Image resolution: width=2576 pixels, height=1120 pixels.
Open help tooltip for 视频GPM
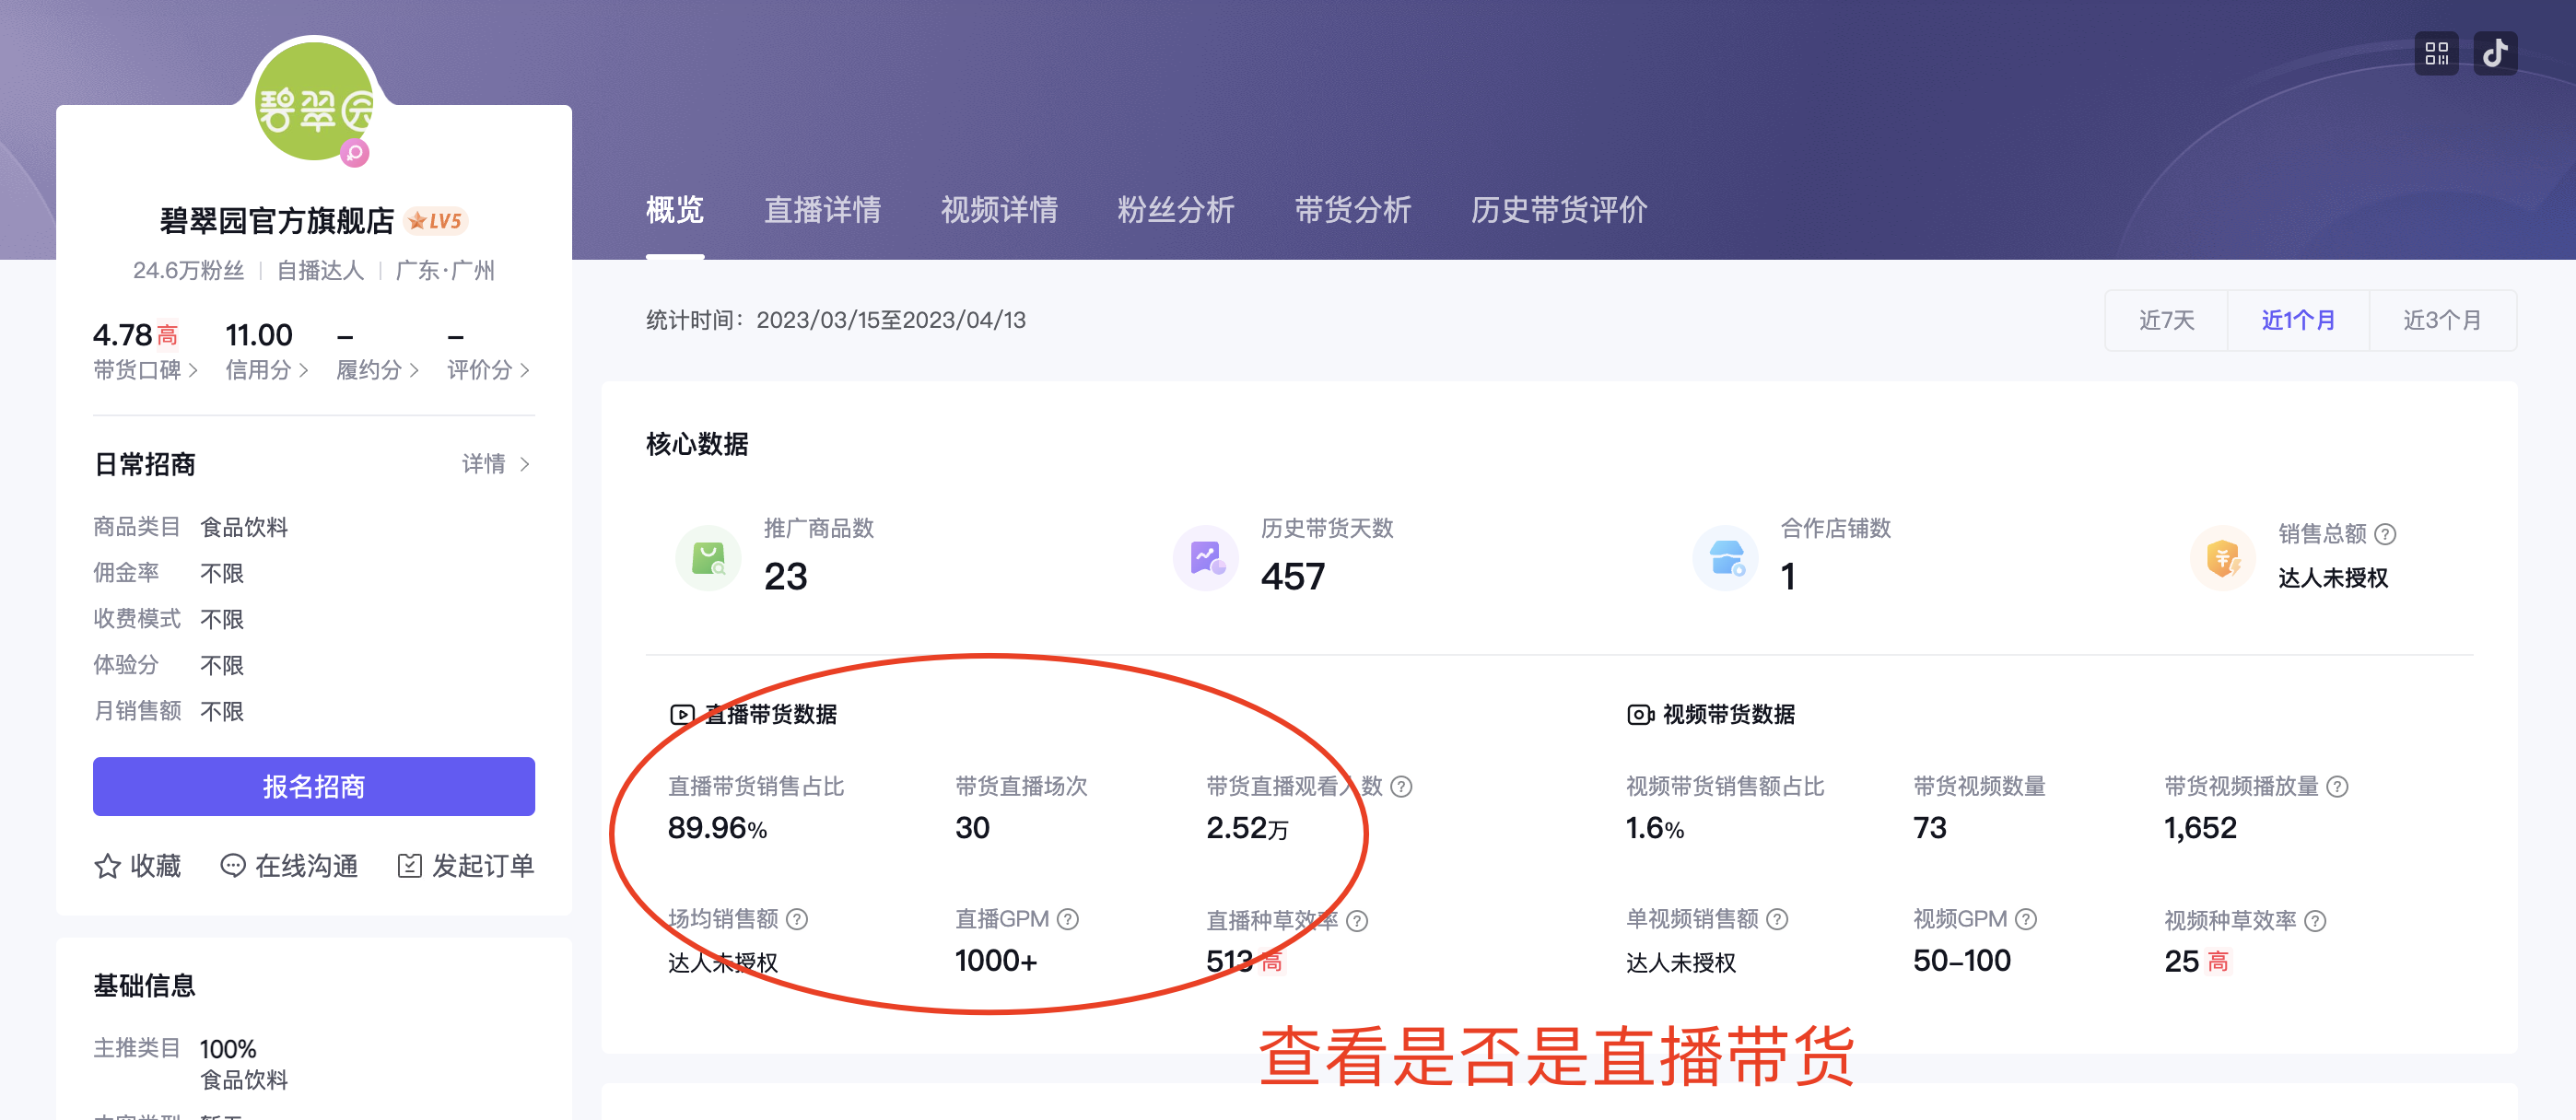pyautogui.click(x=2026, y=919)
